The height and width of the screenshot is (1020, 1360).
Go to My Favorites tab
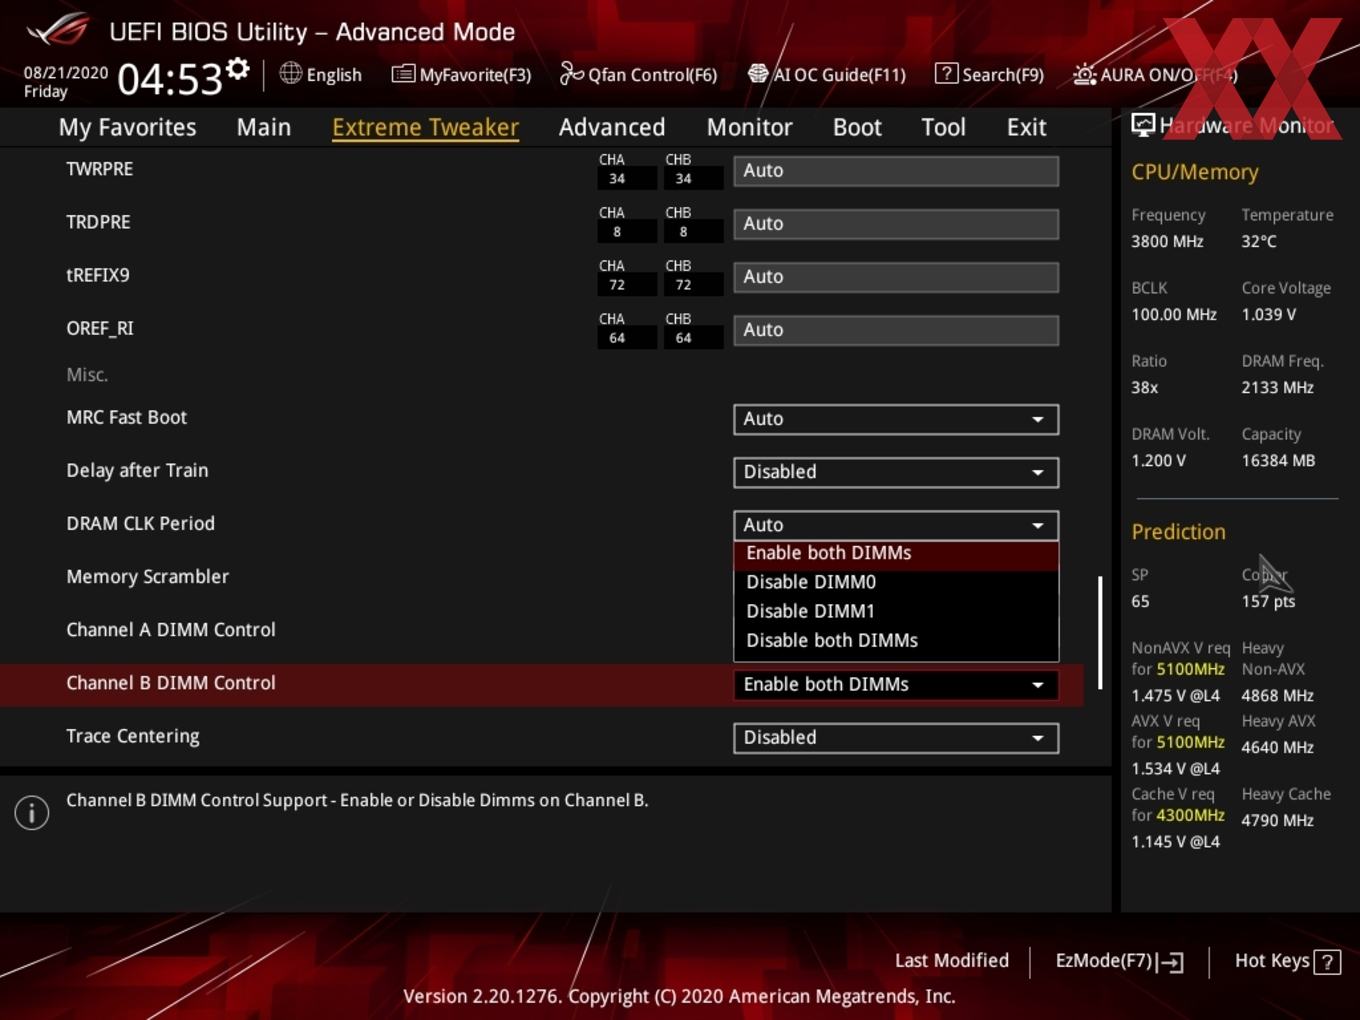[127, 127]
